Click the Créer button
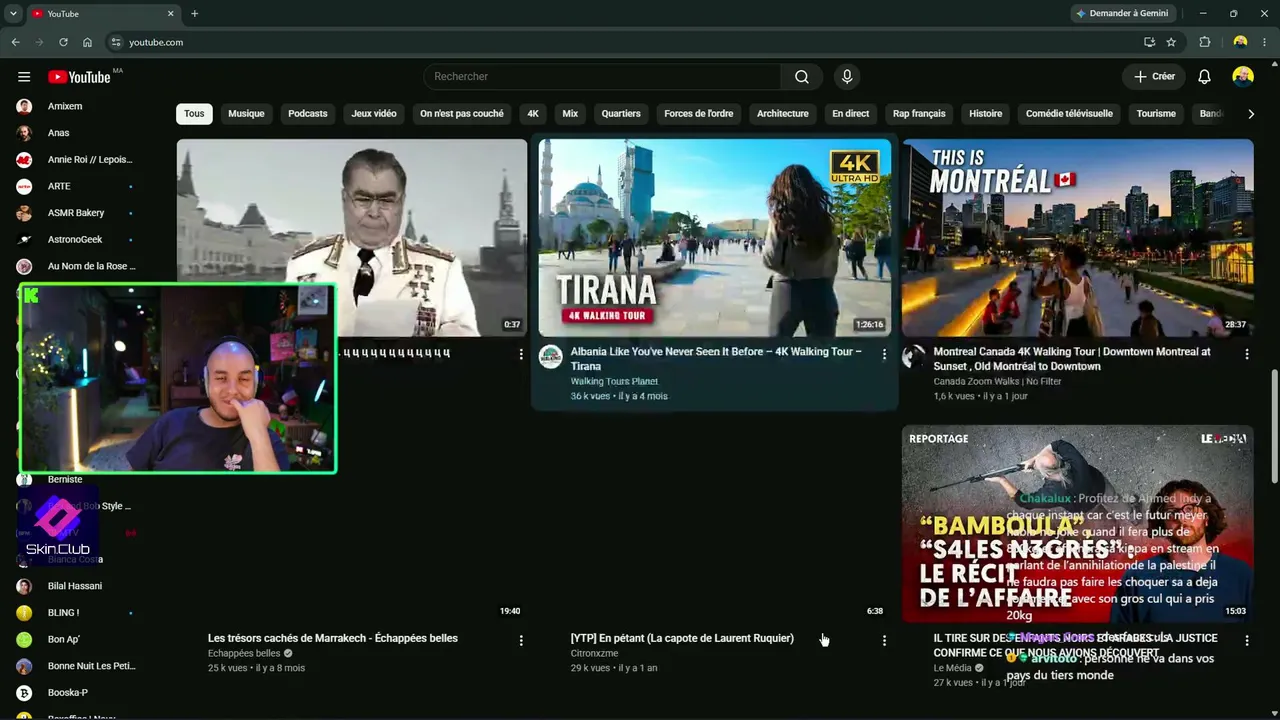1280x720 pixels. pos(1154,77)
